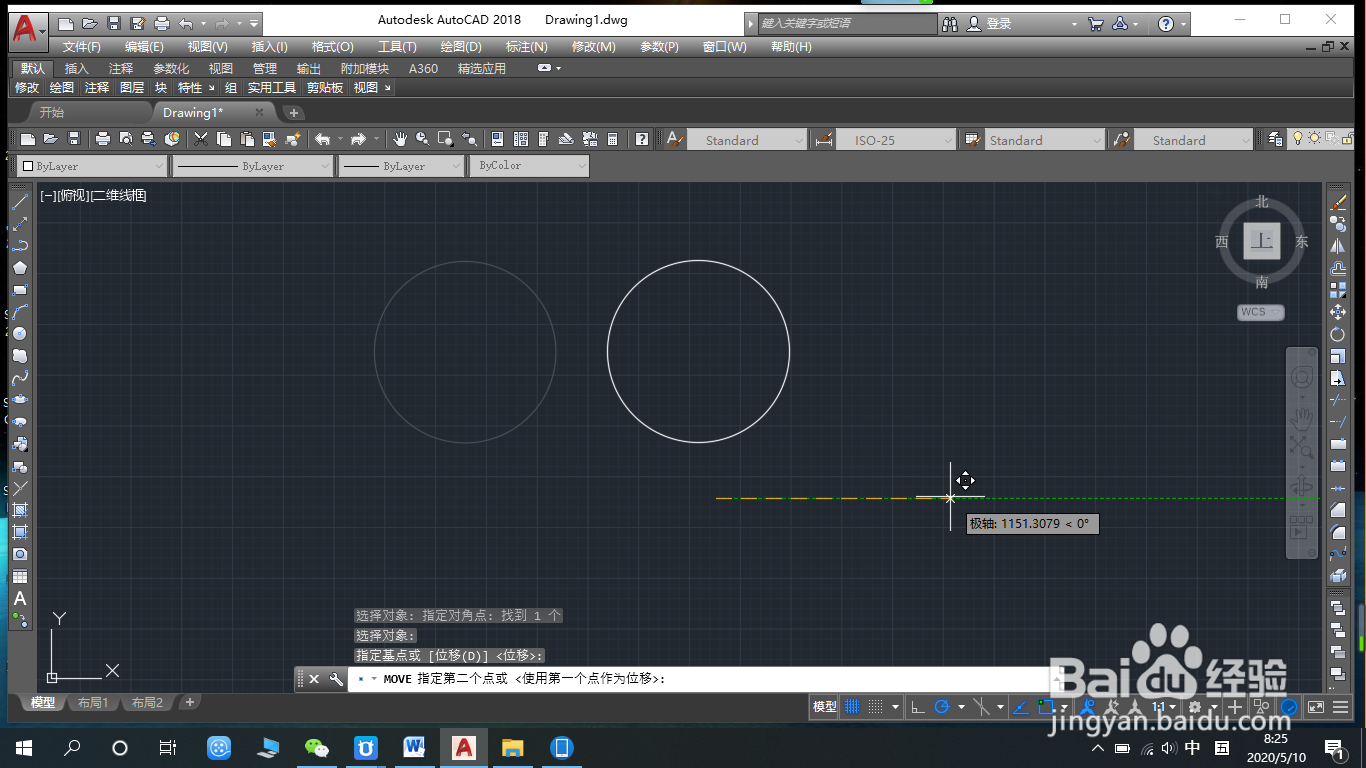The image size is (1366, 768).
Task: Select the Rotate tool in modify toolbar
Action: click(1338, 334)
